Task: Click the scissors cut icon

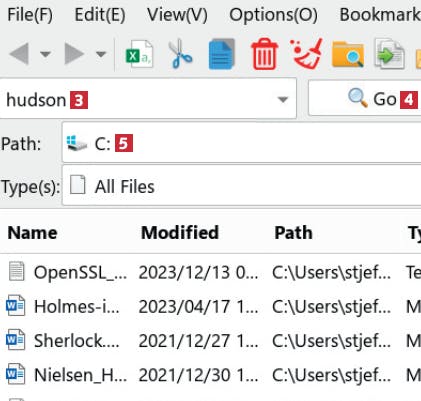Action: coord(180,54)
